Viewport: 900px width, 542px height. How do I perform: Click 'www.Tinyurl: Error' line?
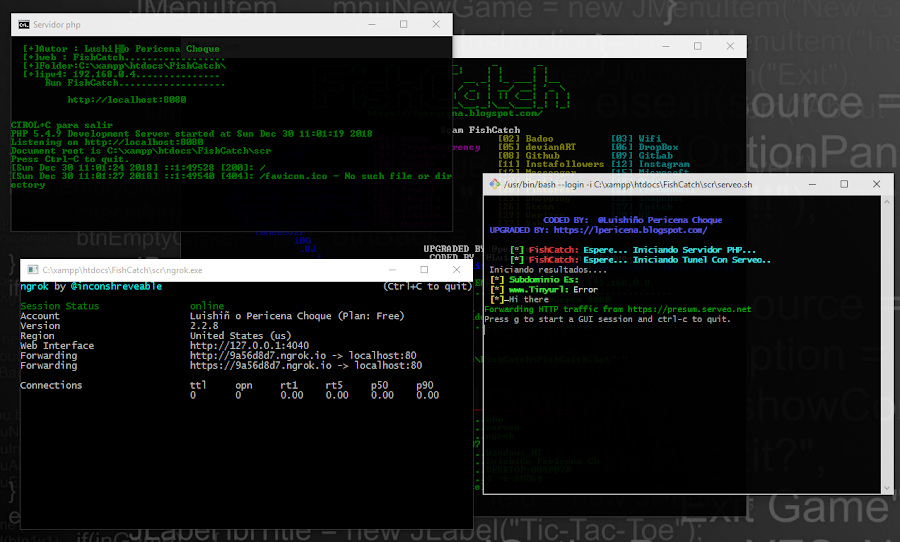pos(544,289)
